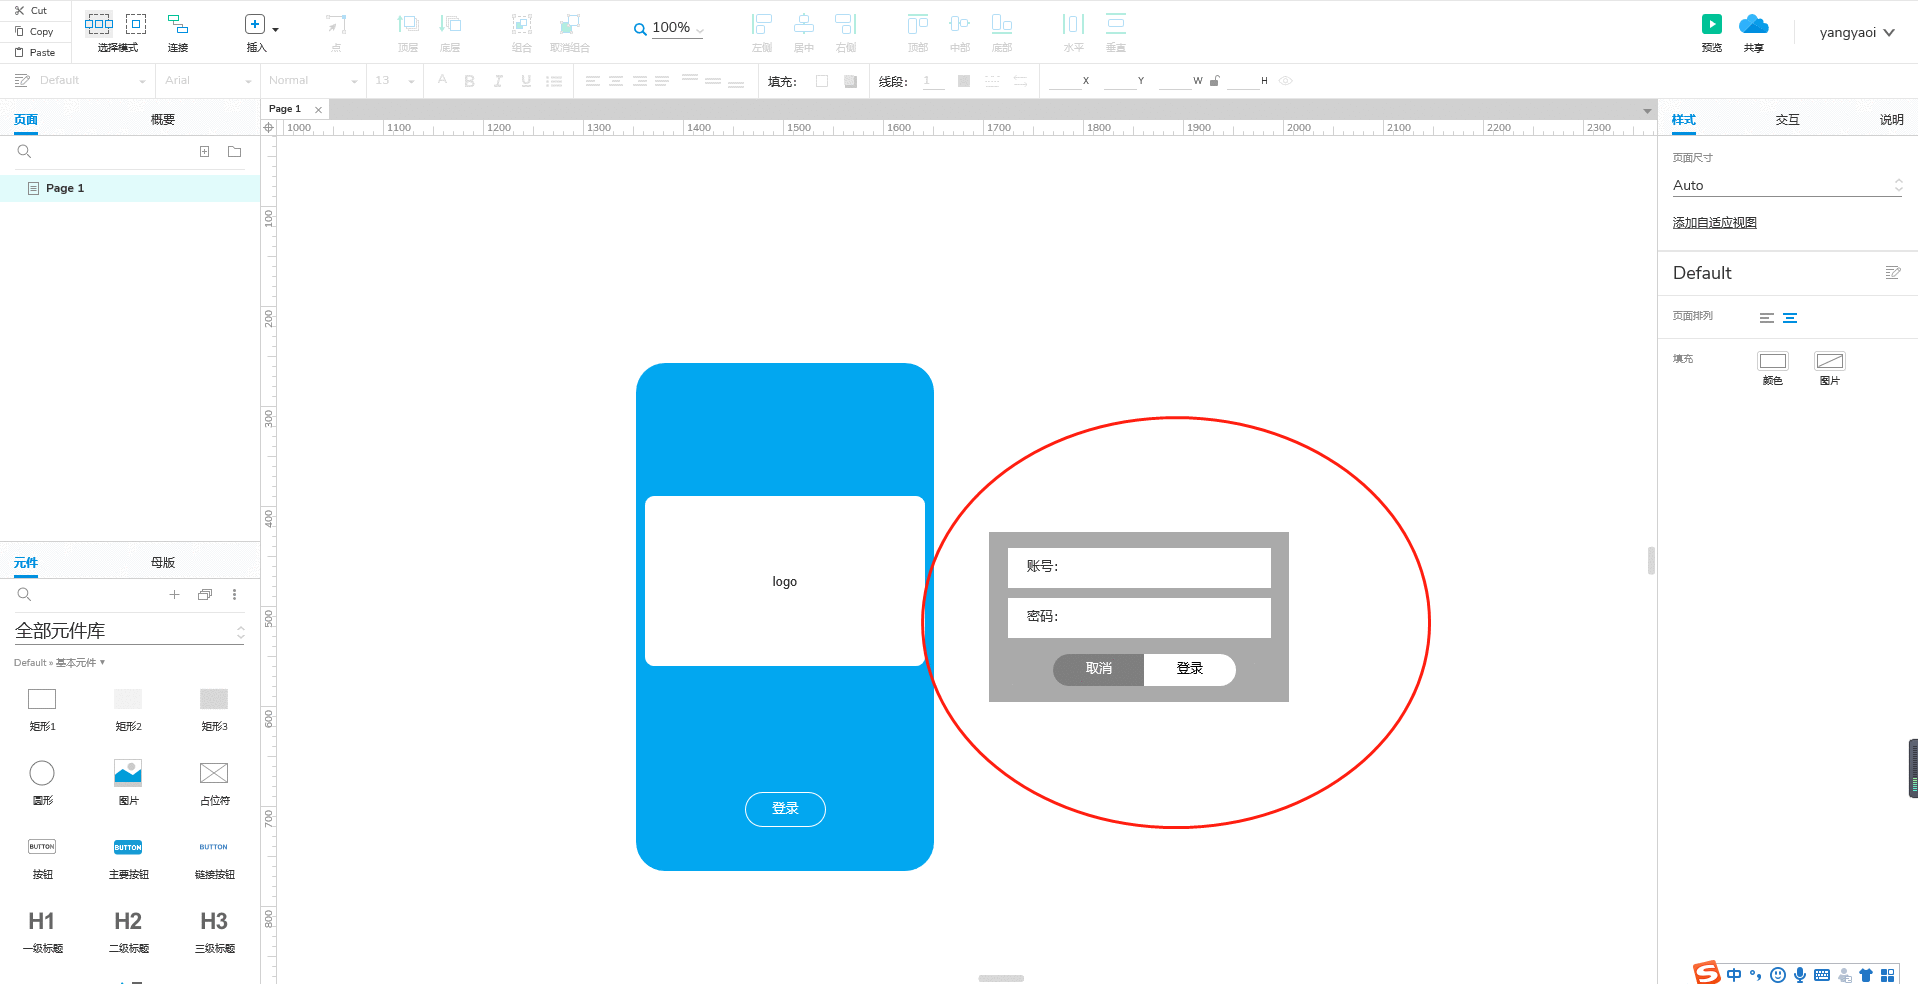
Task: Open the Auto page dimensions dropdown
Action: point(1787,185)
